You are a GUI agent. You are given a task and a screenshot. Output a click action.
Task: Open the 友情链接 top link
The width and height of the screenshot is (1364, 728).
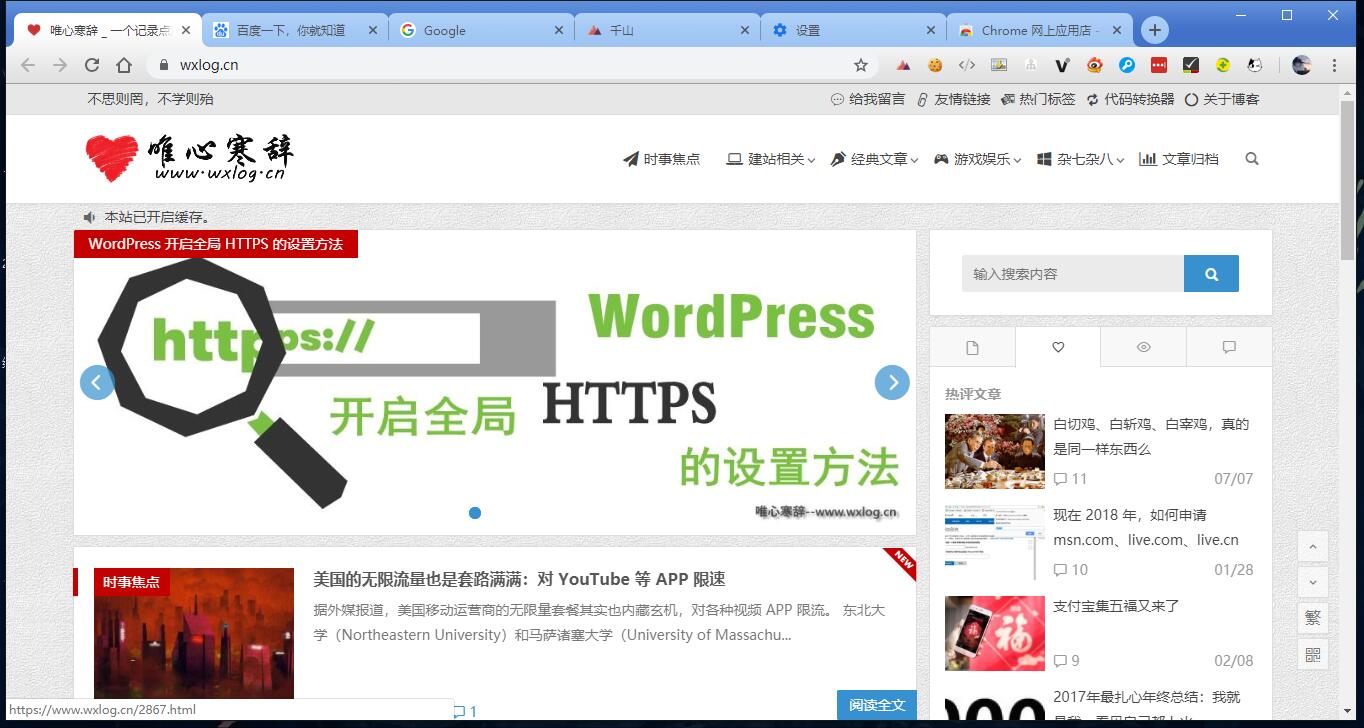pyautogui.click(x=953, y=99)
